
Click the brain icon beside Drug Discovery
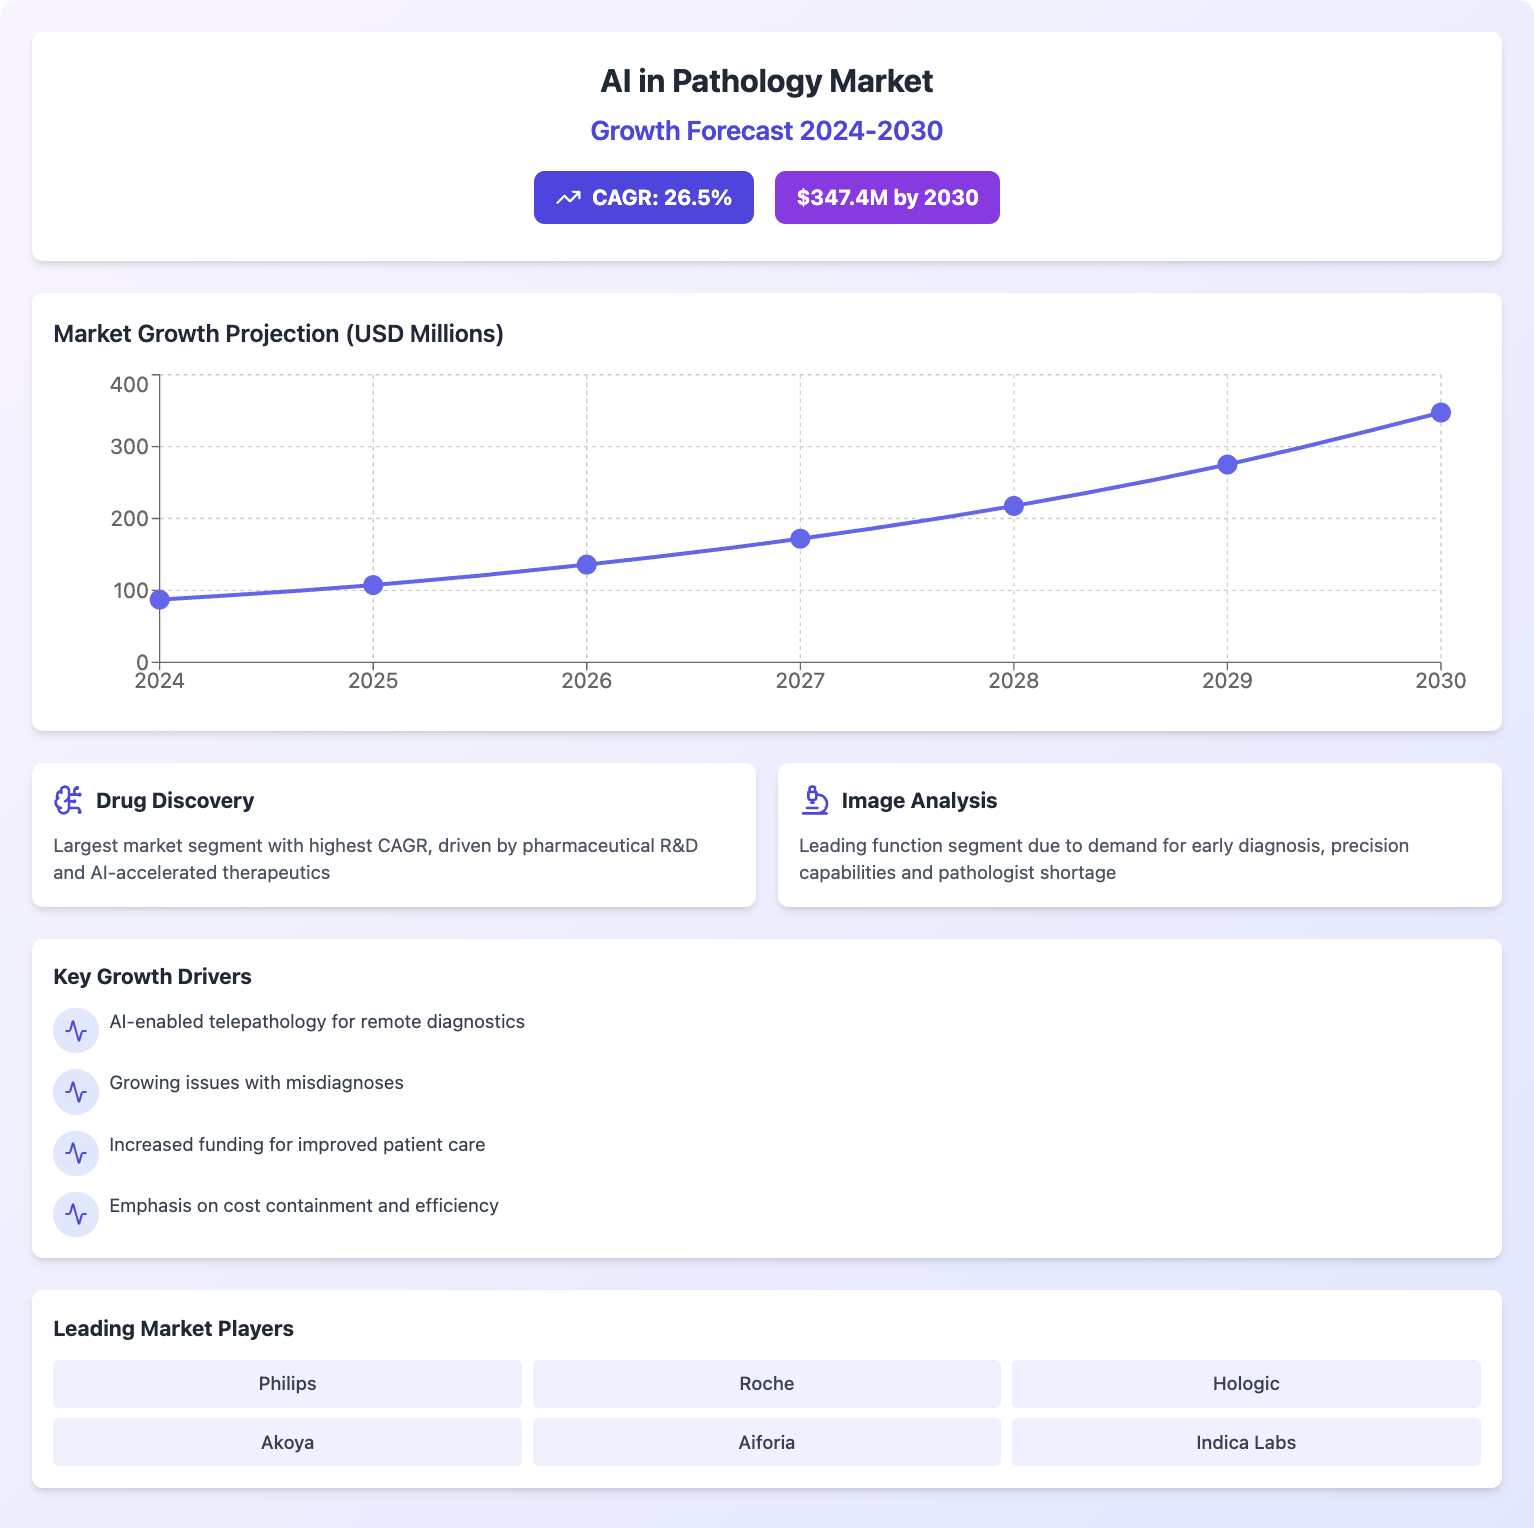click(68, 800)
